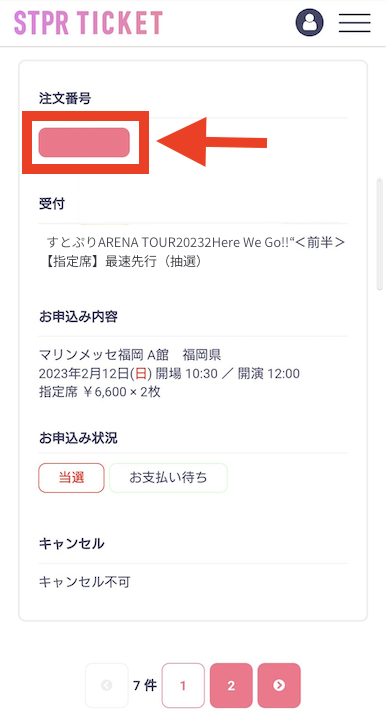This screenshot has width=386, height=721.
Task: Go to next page arrow
Action: coord(279,686)
